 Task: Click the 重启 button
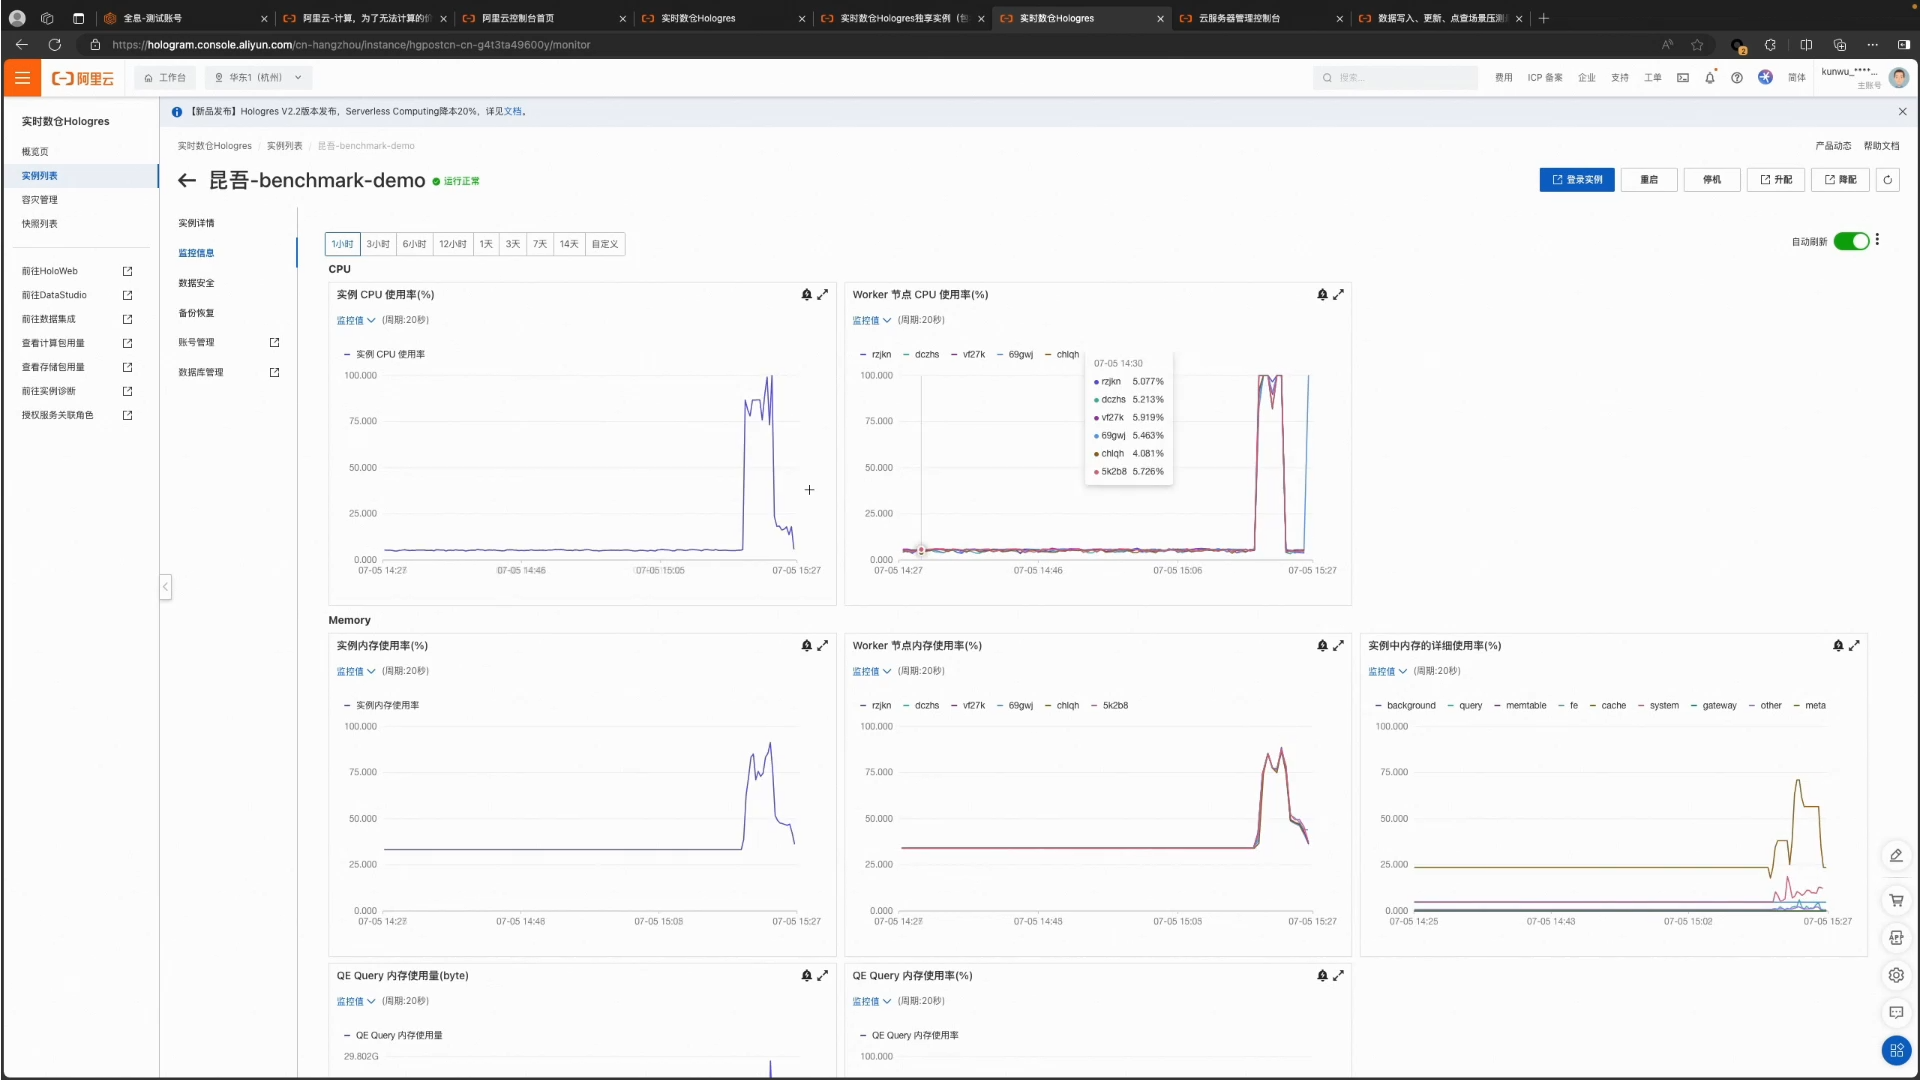pyautogui.click(x=1649, y=180)
